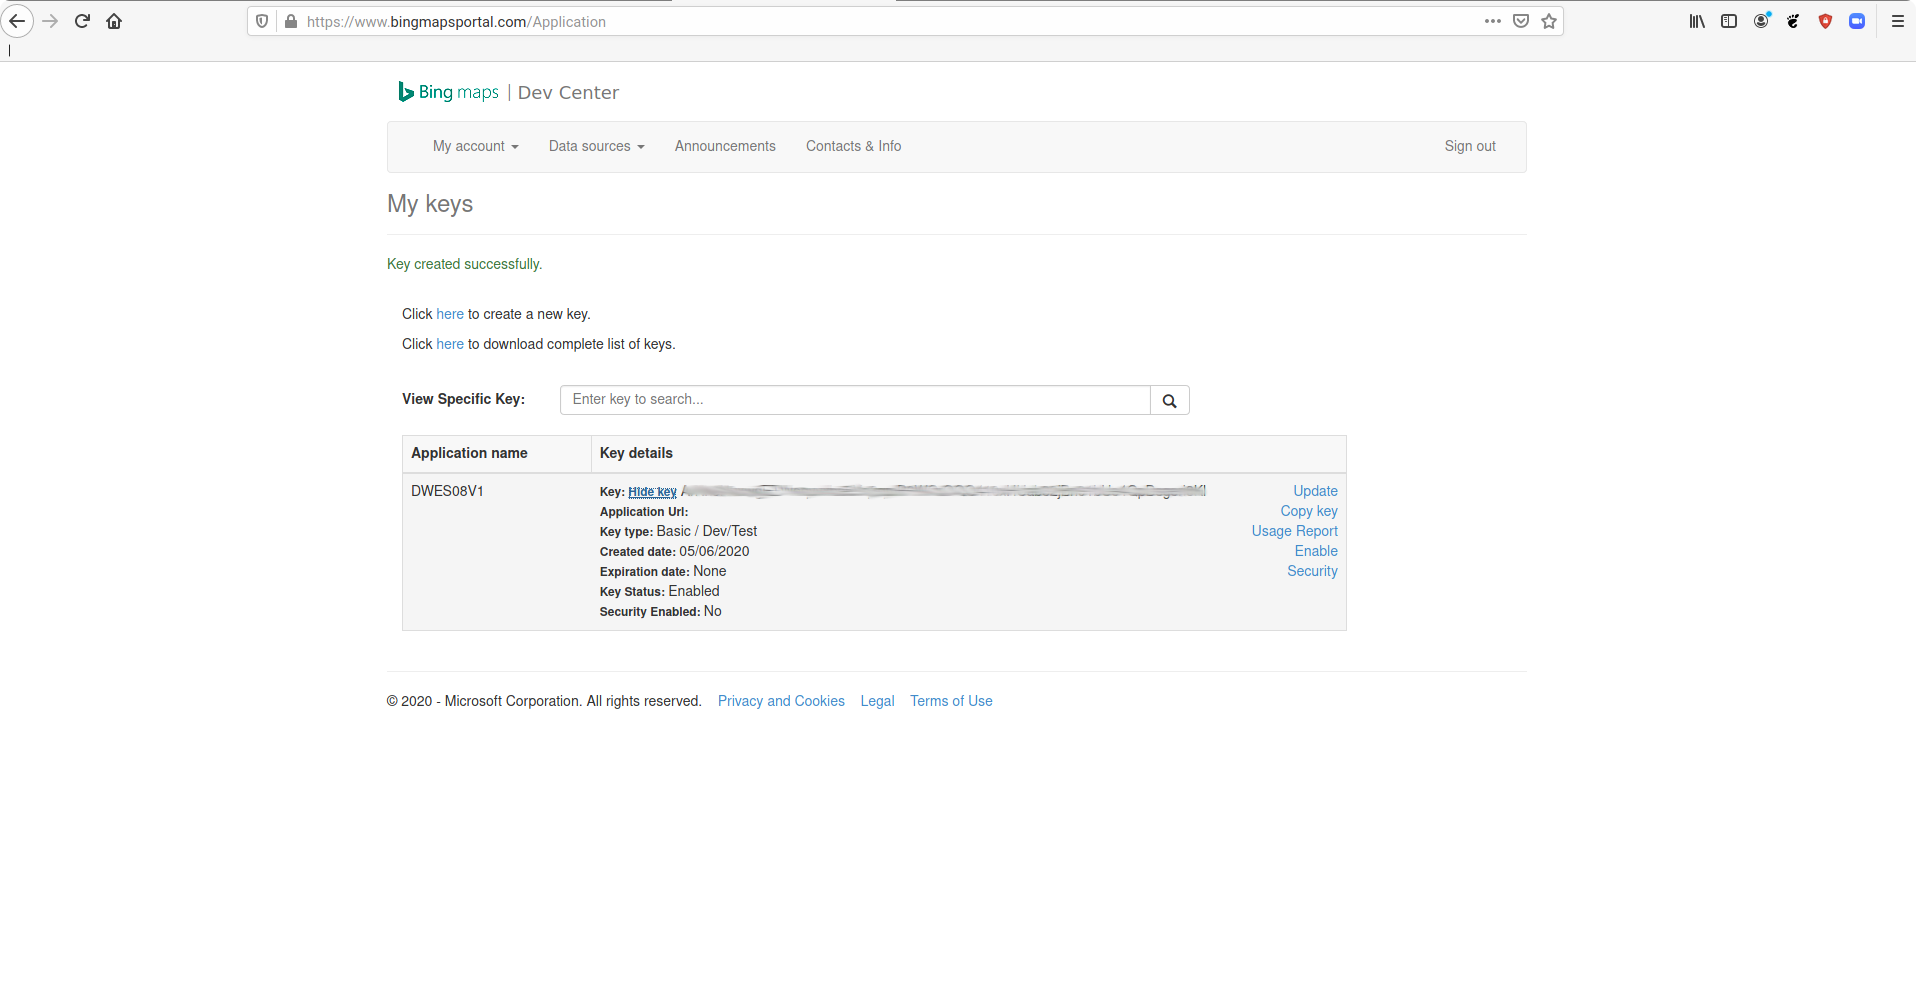Image resolution: width=1916 pixels, height=990 pixels.
Task: Open the browser home page
Action: click(114, 21)
